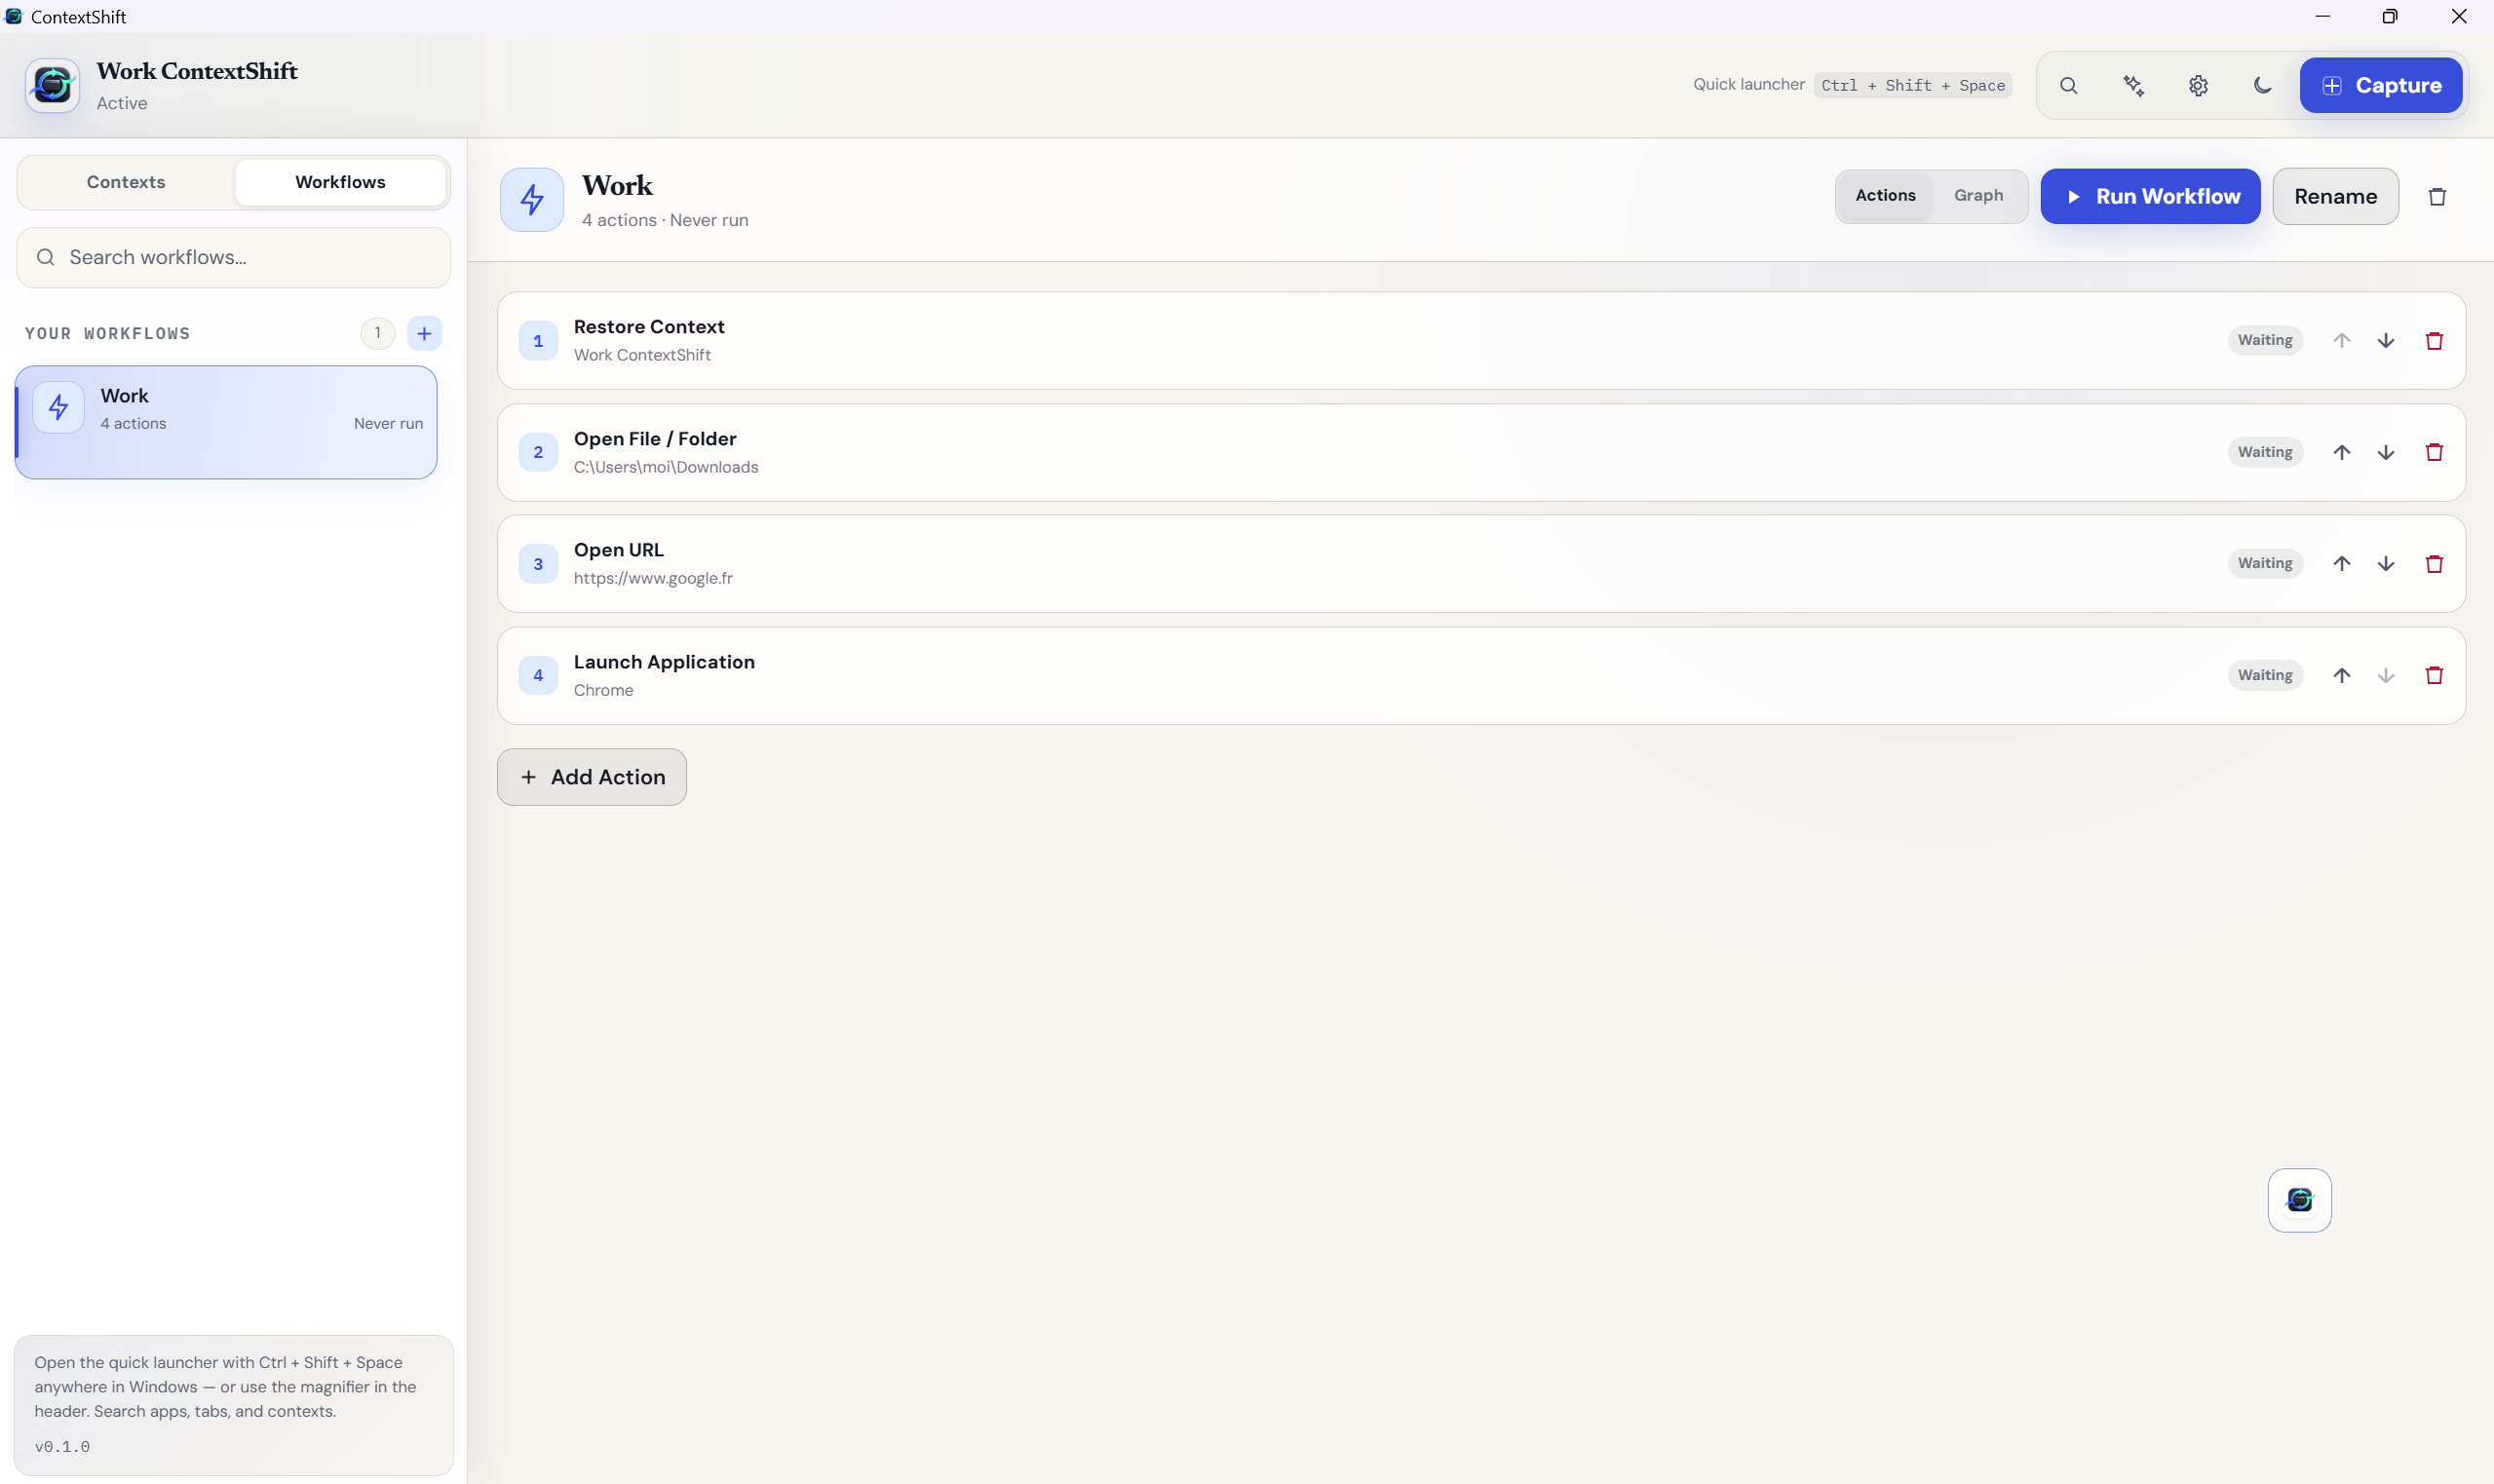The image size is (2494, 1484).
Task: Click the Rename button
Action: (2335, 196)
